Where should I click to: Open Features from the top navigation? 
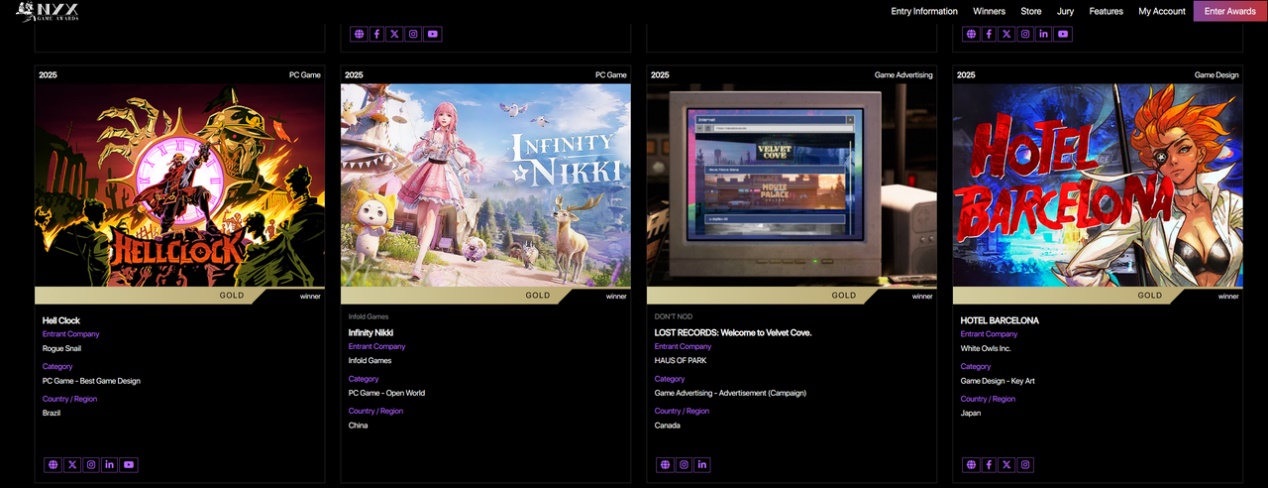click(1106, 11)
